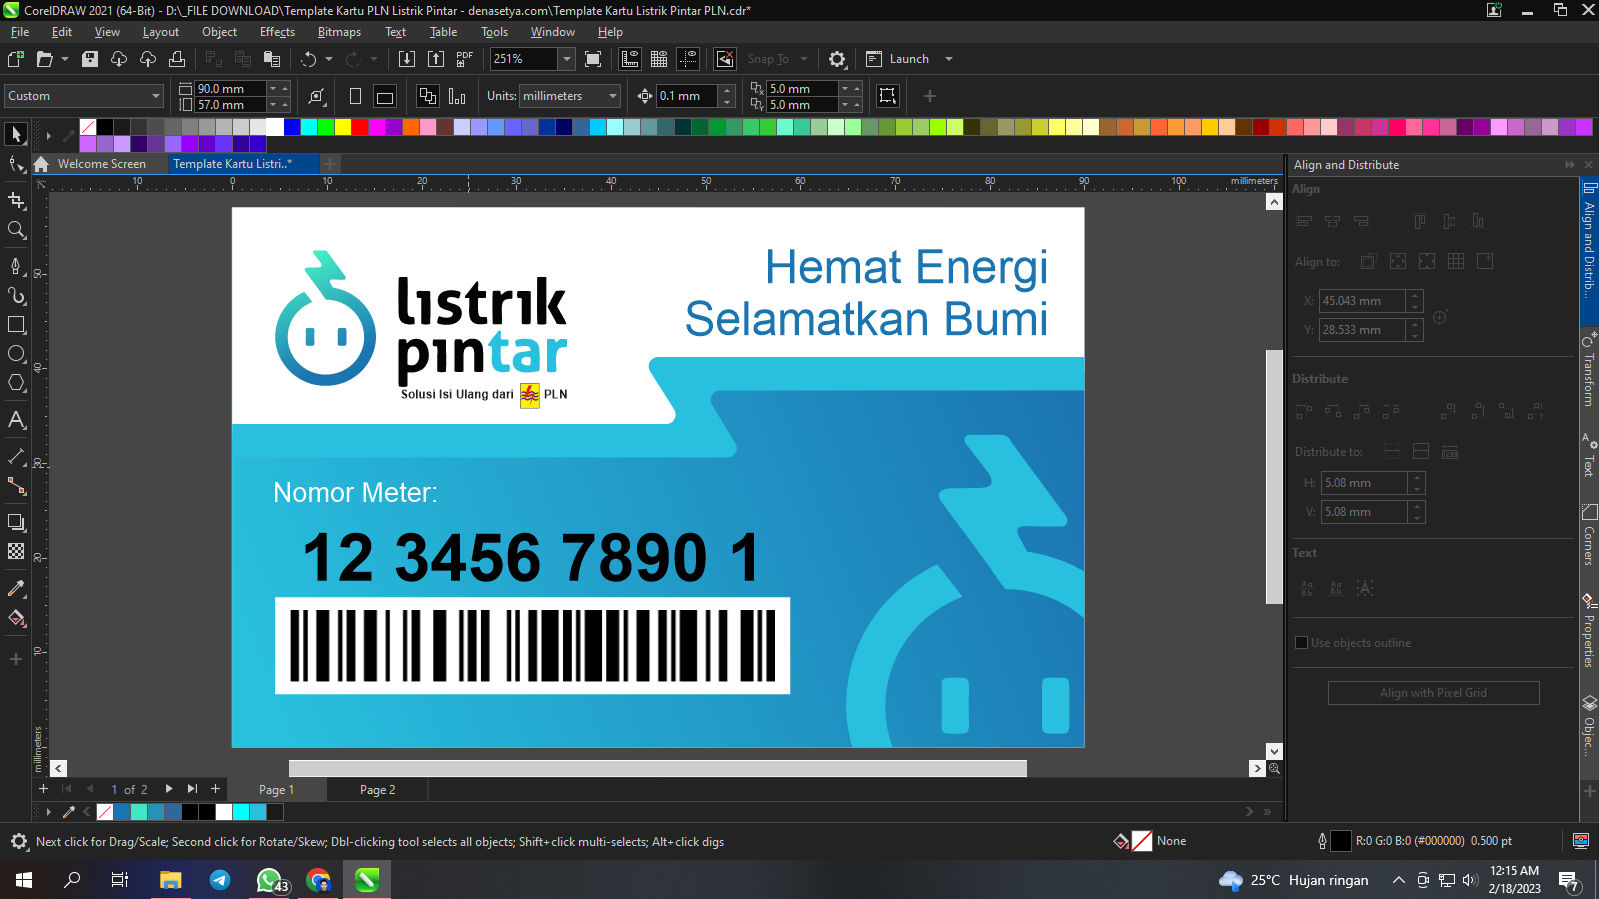Open Telegram from taskbar

[x=219, y=880]
